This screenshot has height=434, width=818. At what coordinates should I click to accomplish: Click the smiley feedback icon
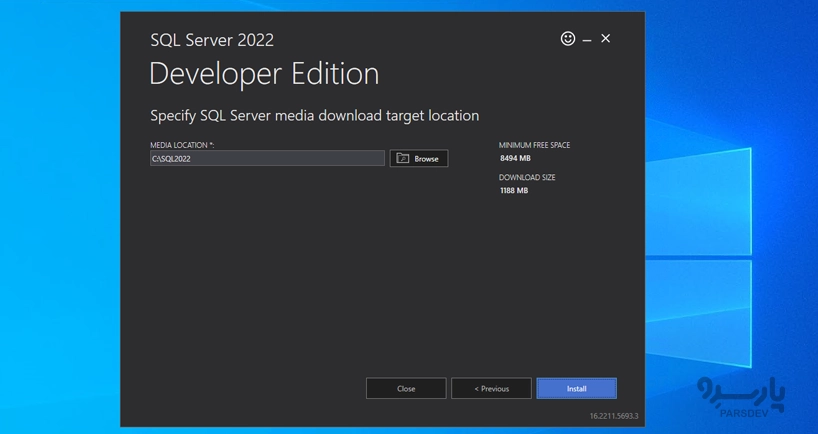(568, 39)
